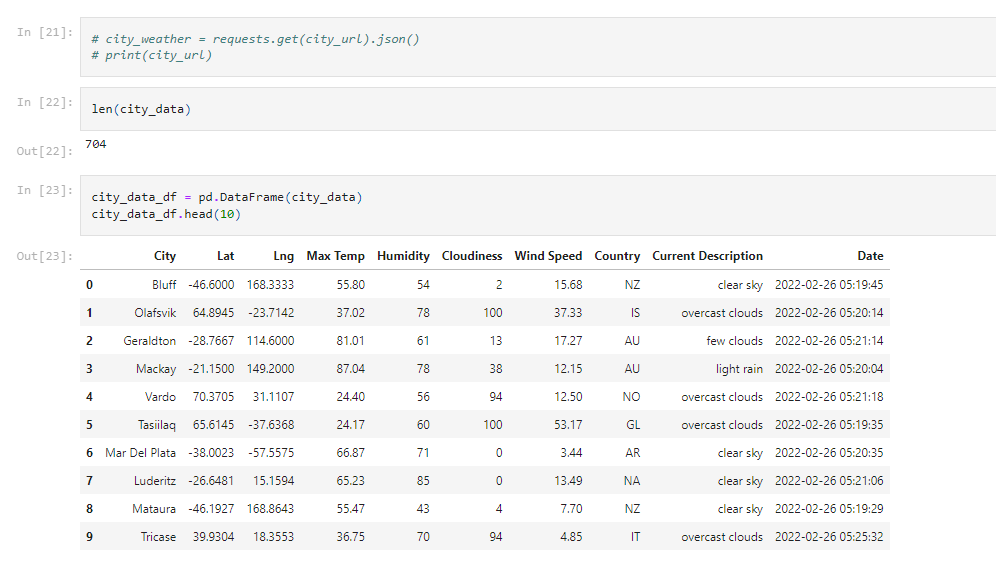This screenshot has height=567, width=996.
Task: Select the Mackay city cell
Action: coord(156,369)
